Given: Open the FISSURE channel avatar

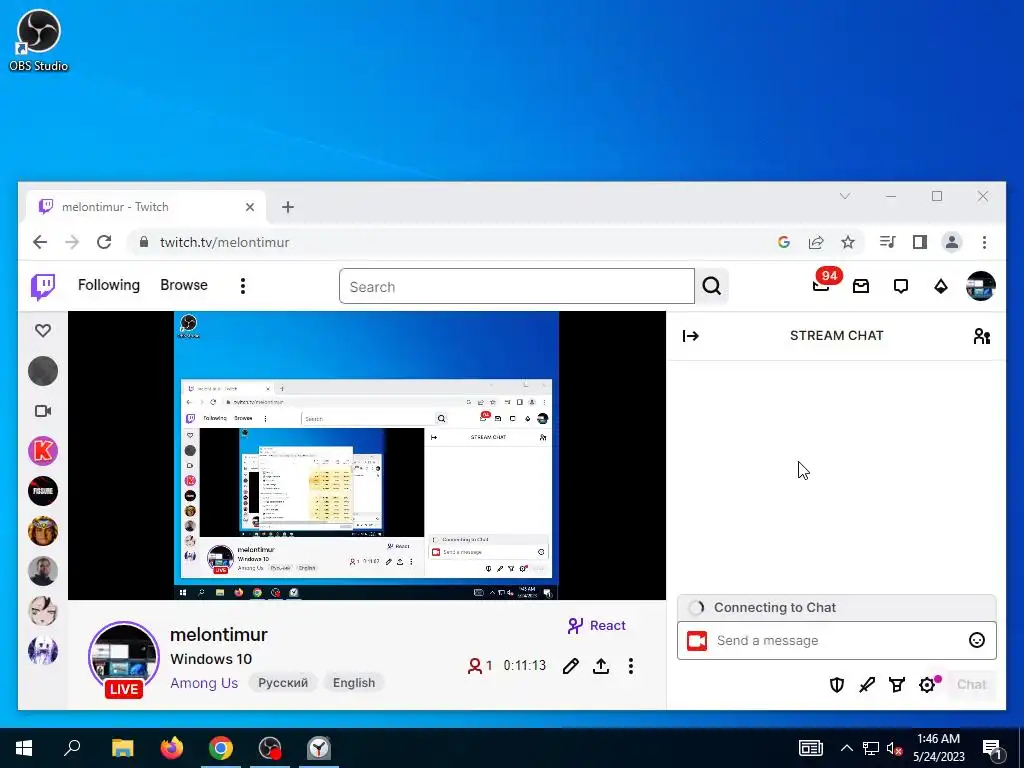Looking at the screenshot, I should tap(43, 491).
